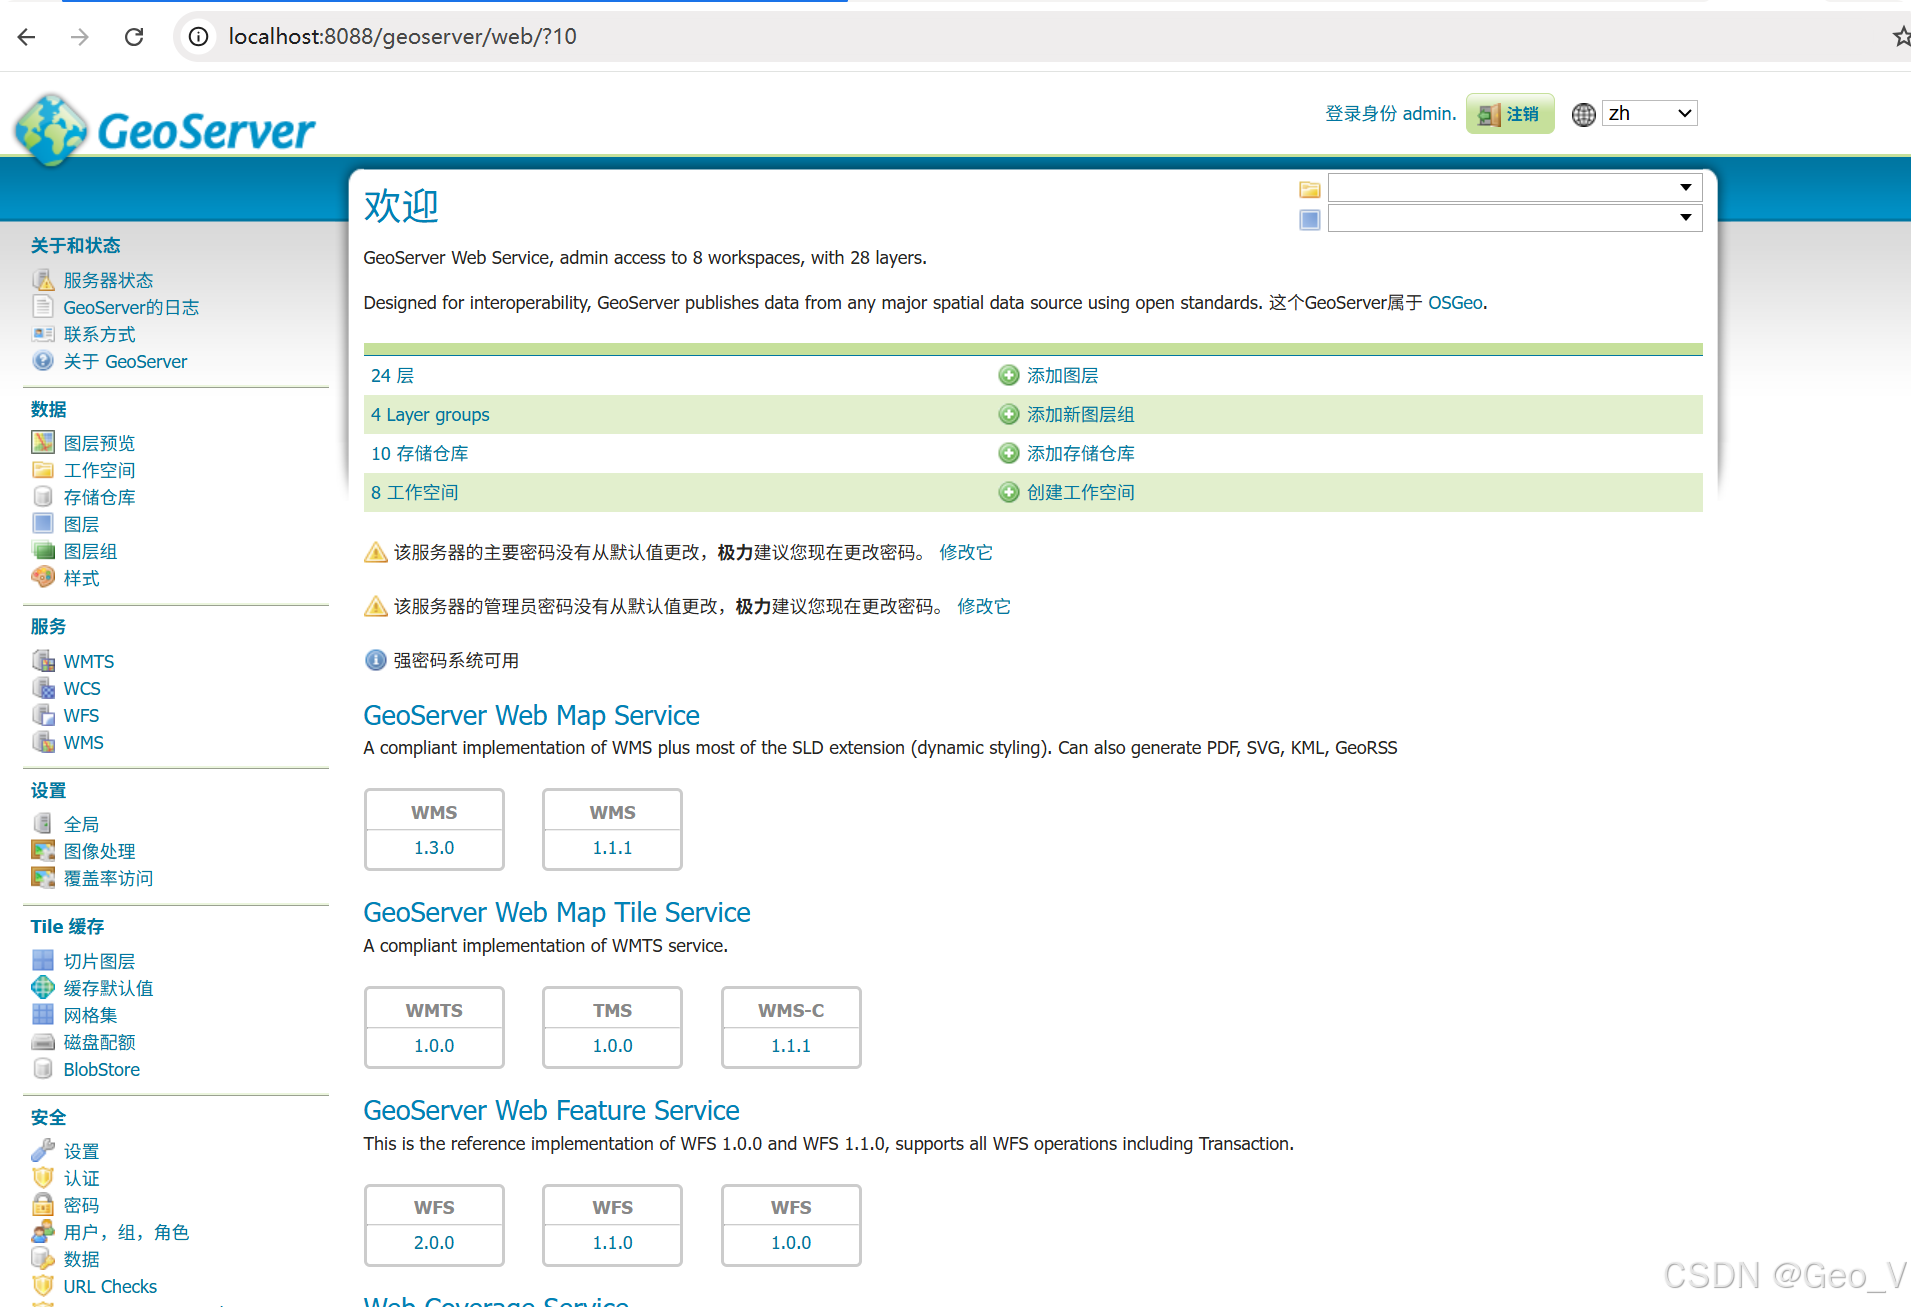Click the green plus icon for add layer
The height and width of the screenshot is (1307, 1911).
[x=1009, y=375]
